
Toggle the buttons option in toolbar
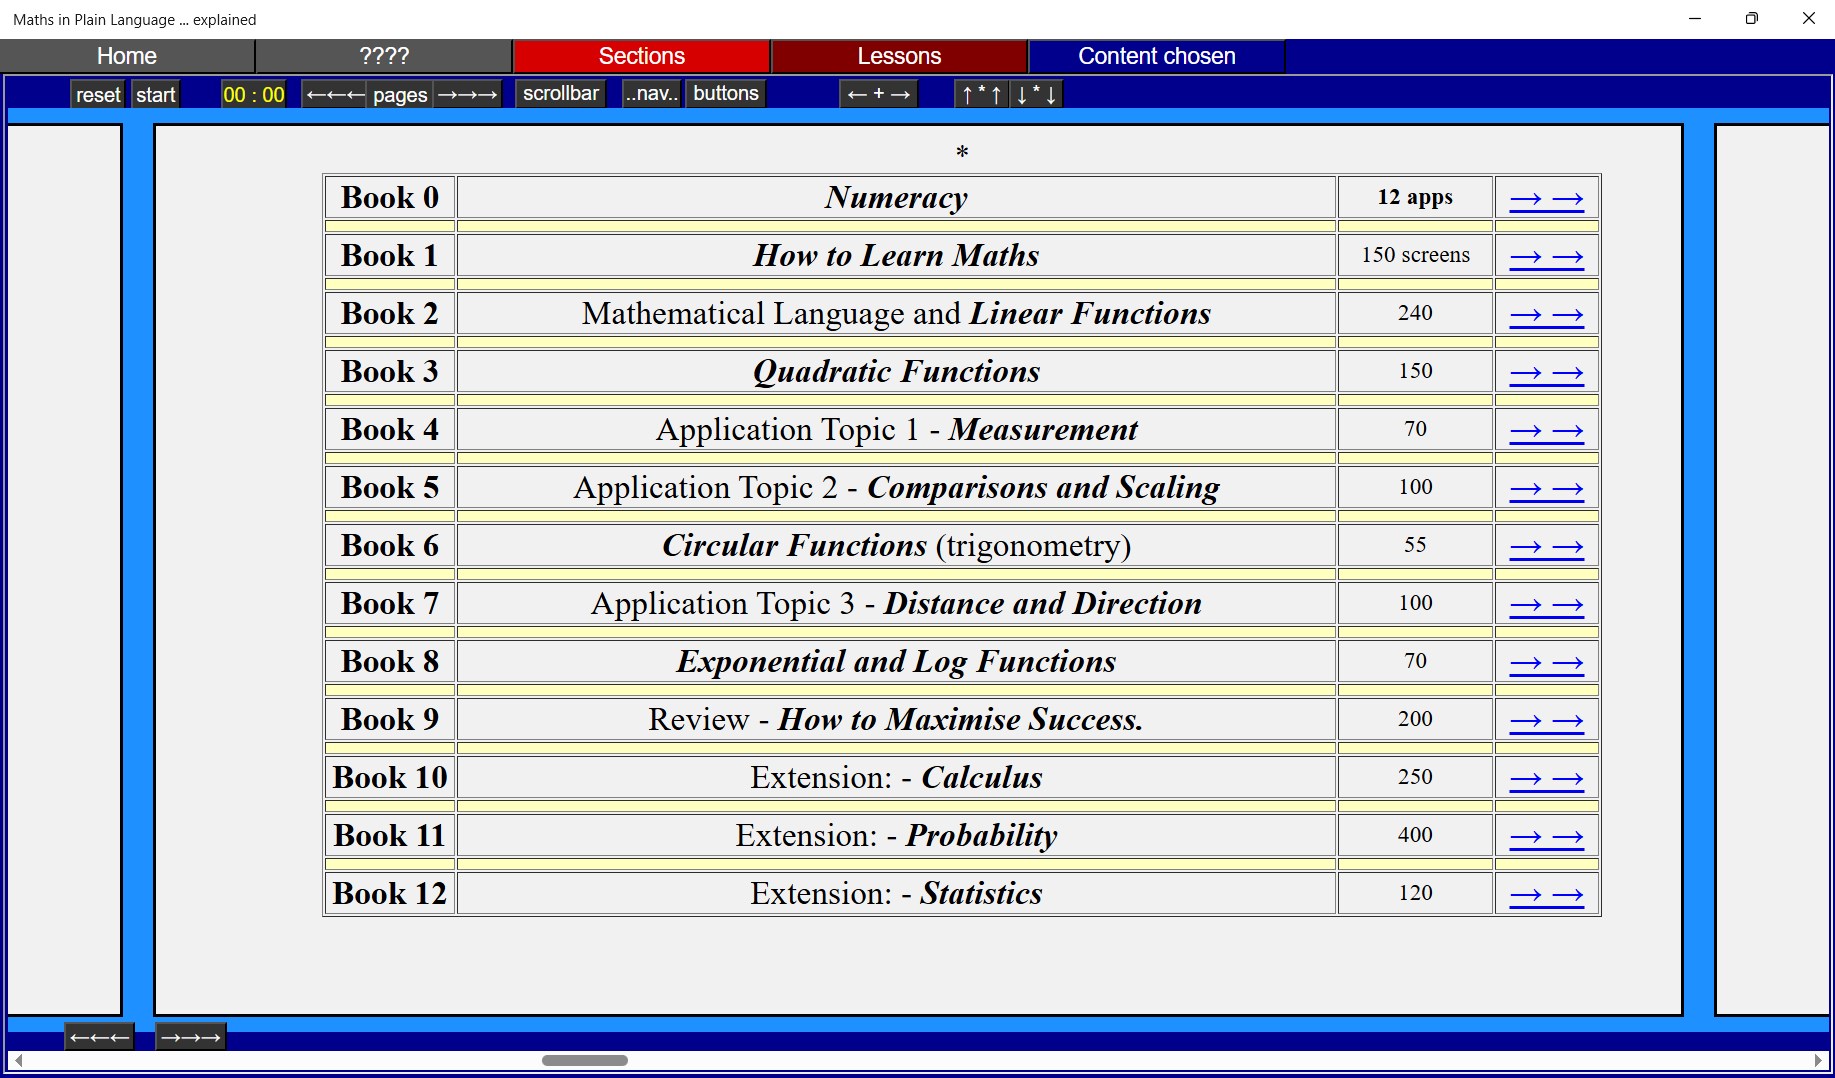pyautogui.click(x=726, y=94)
